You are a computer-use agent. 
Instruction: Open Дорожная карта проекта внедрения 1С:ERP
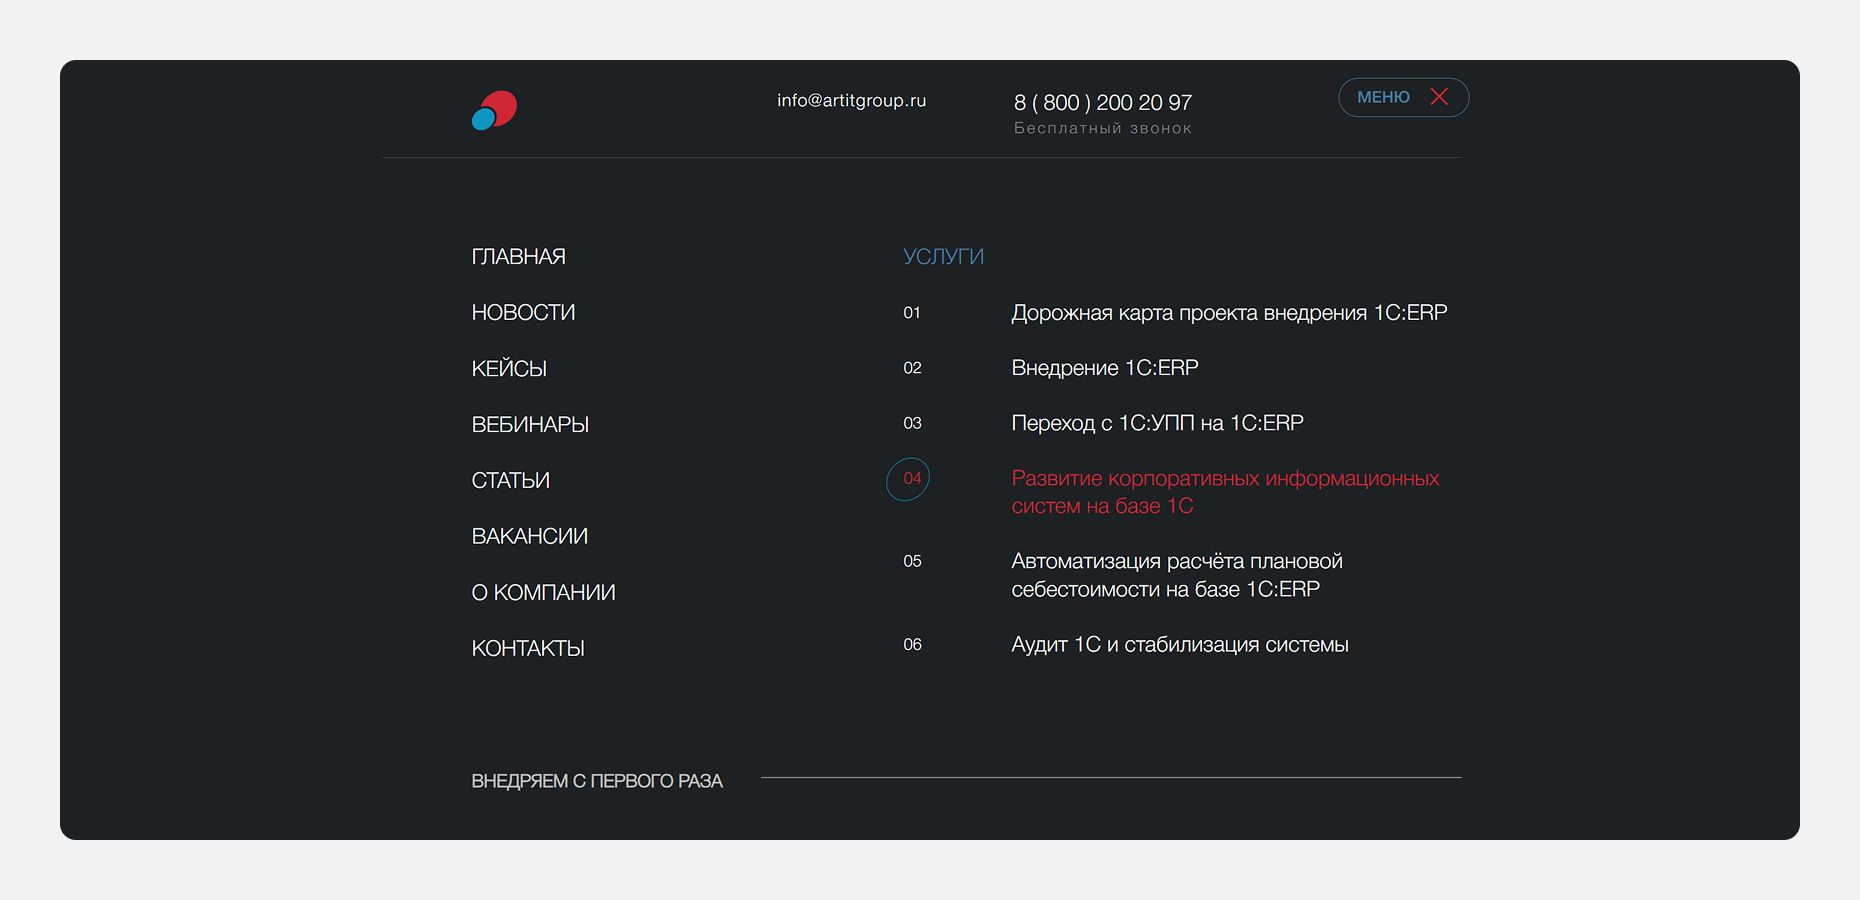(x=1229, y=313)
